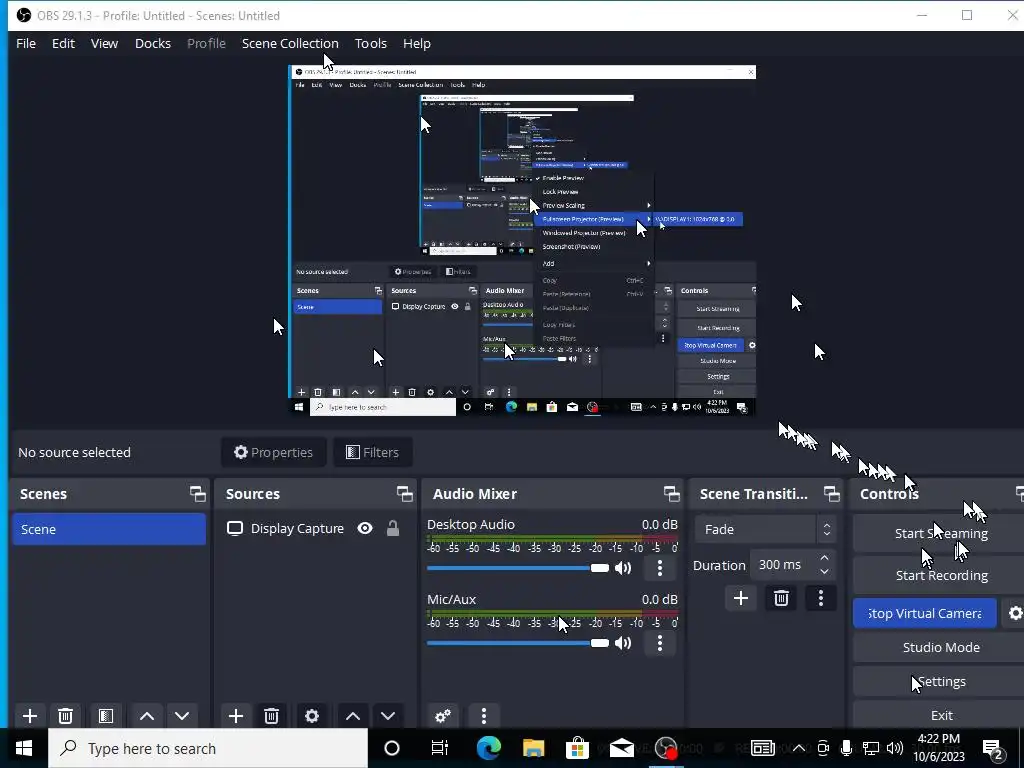Open Fade transition dropdown
This screenshot has width=1024, height=768.
(766, 529)
